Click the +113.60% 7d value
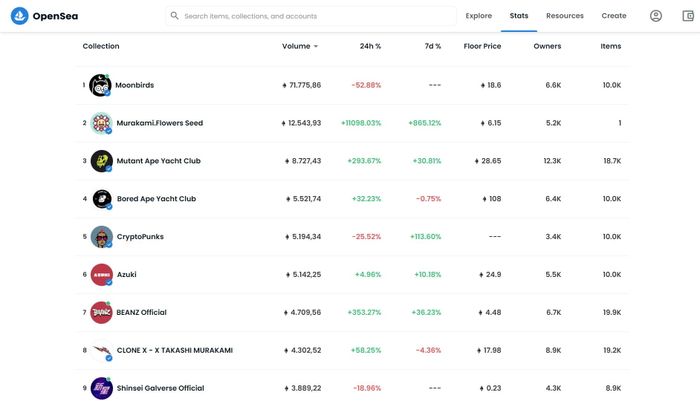The height and width of the screenshot is (401, 700). [x=425, y=237]
